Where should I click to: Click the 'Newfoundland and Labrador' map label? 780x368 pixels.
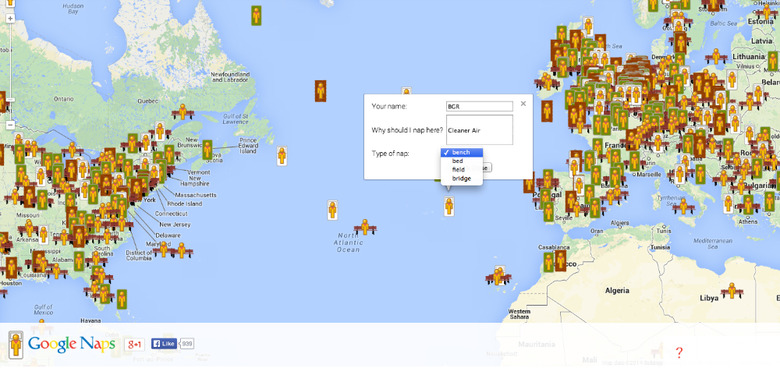229,77
